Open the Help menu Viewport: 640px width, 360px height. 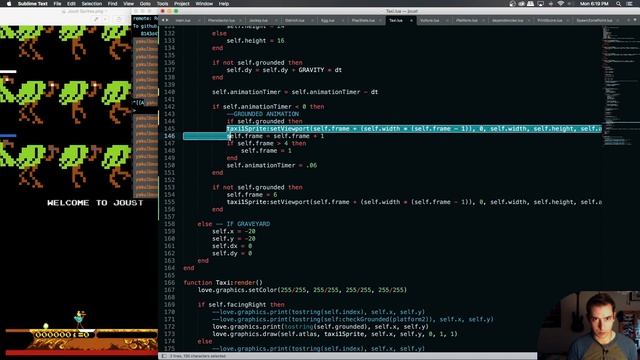[x=224, y=4]
